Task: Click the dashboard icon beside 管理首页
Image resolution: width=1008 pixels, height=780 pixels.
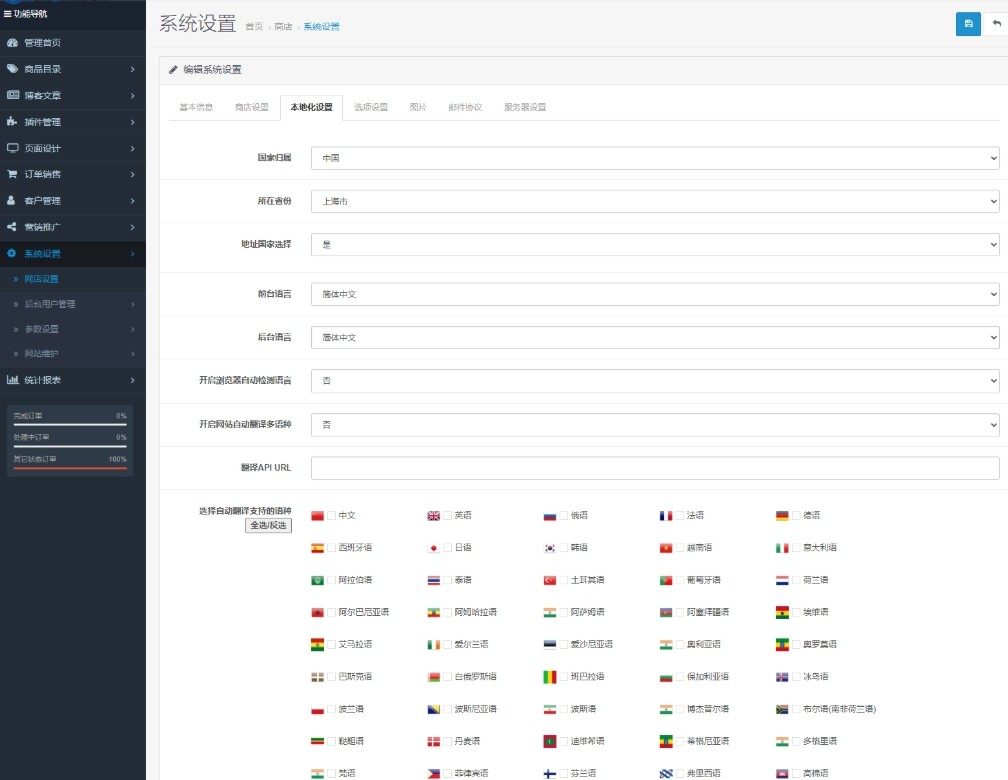Action: pyautogui.click(x=12, y=42)
